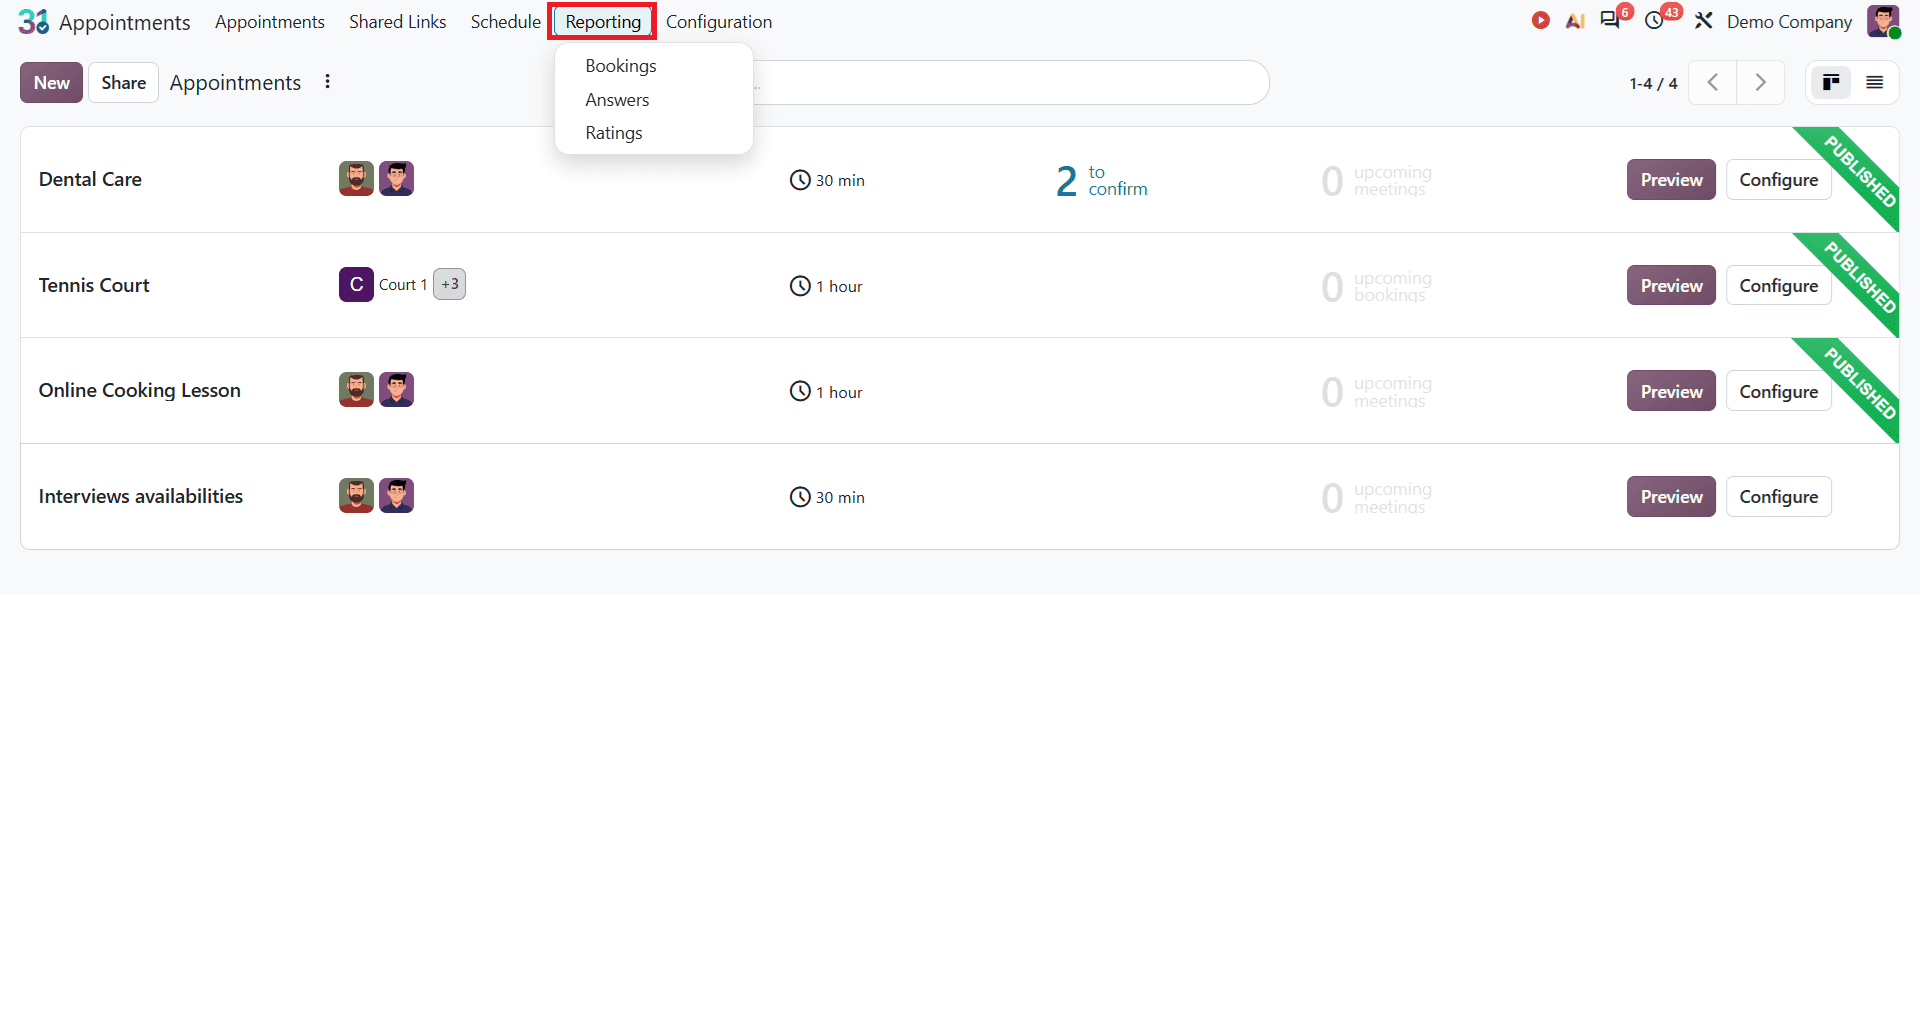Configure the Tennis Court appointment
The height and width of the screenshot is (1032, 1920).
tap(1778, 286)
